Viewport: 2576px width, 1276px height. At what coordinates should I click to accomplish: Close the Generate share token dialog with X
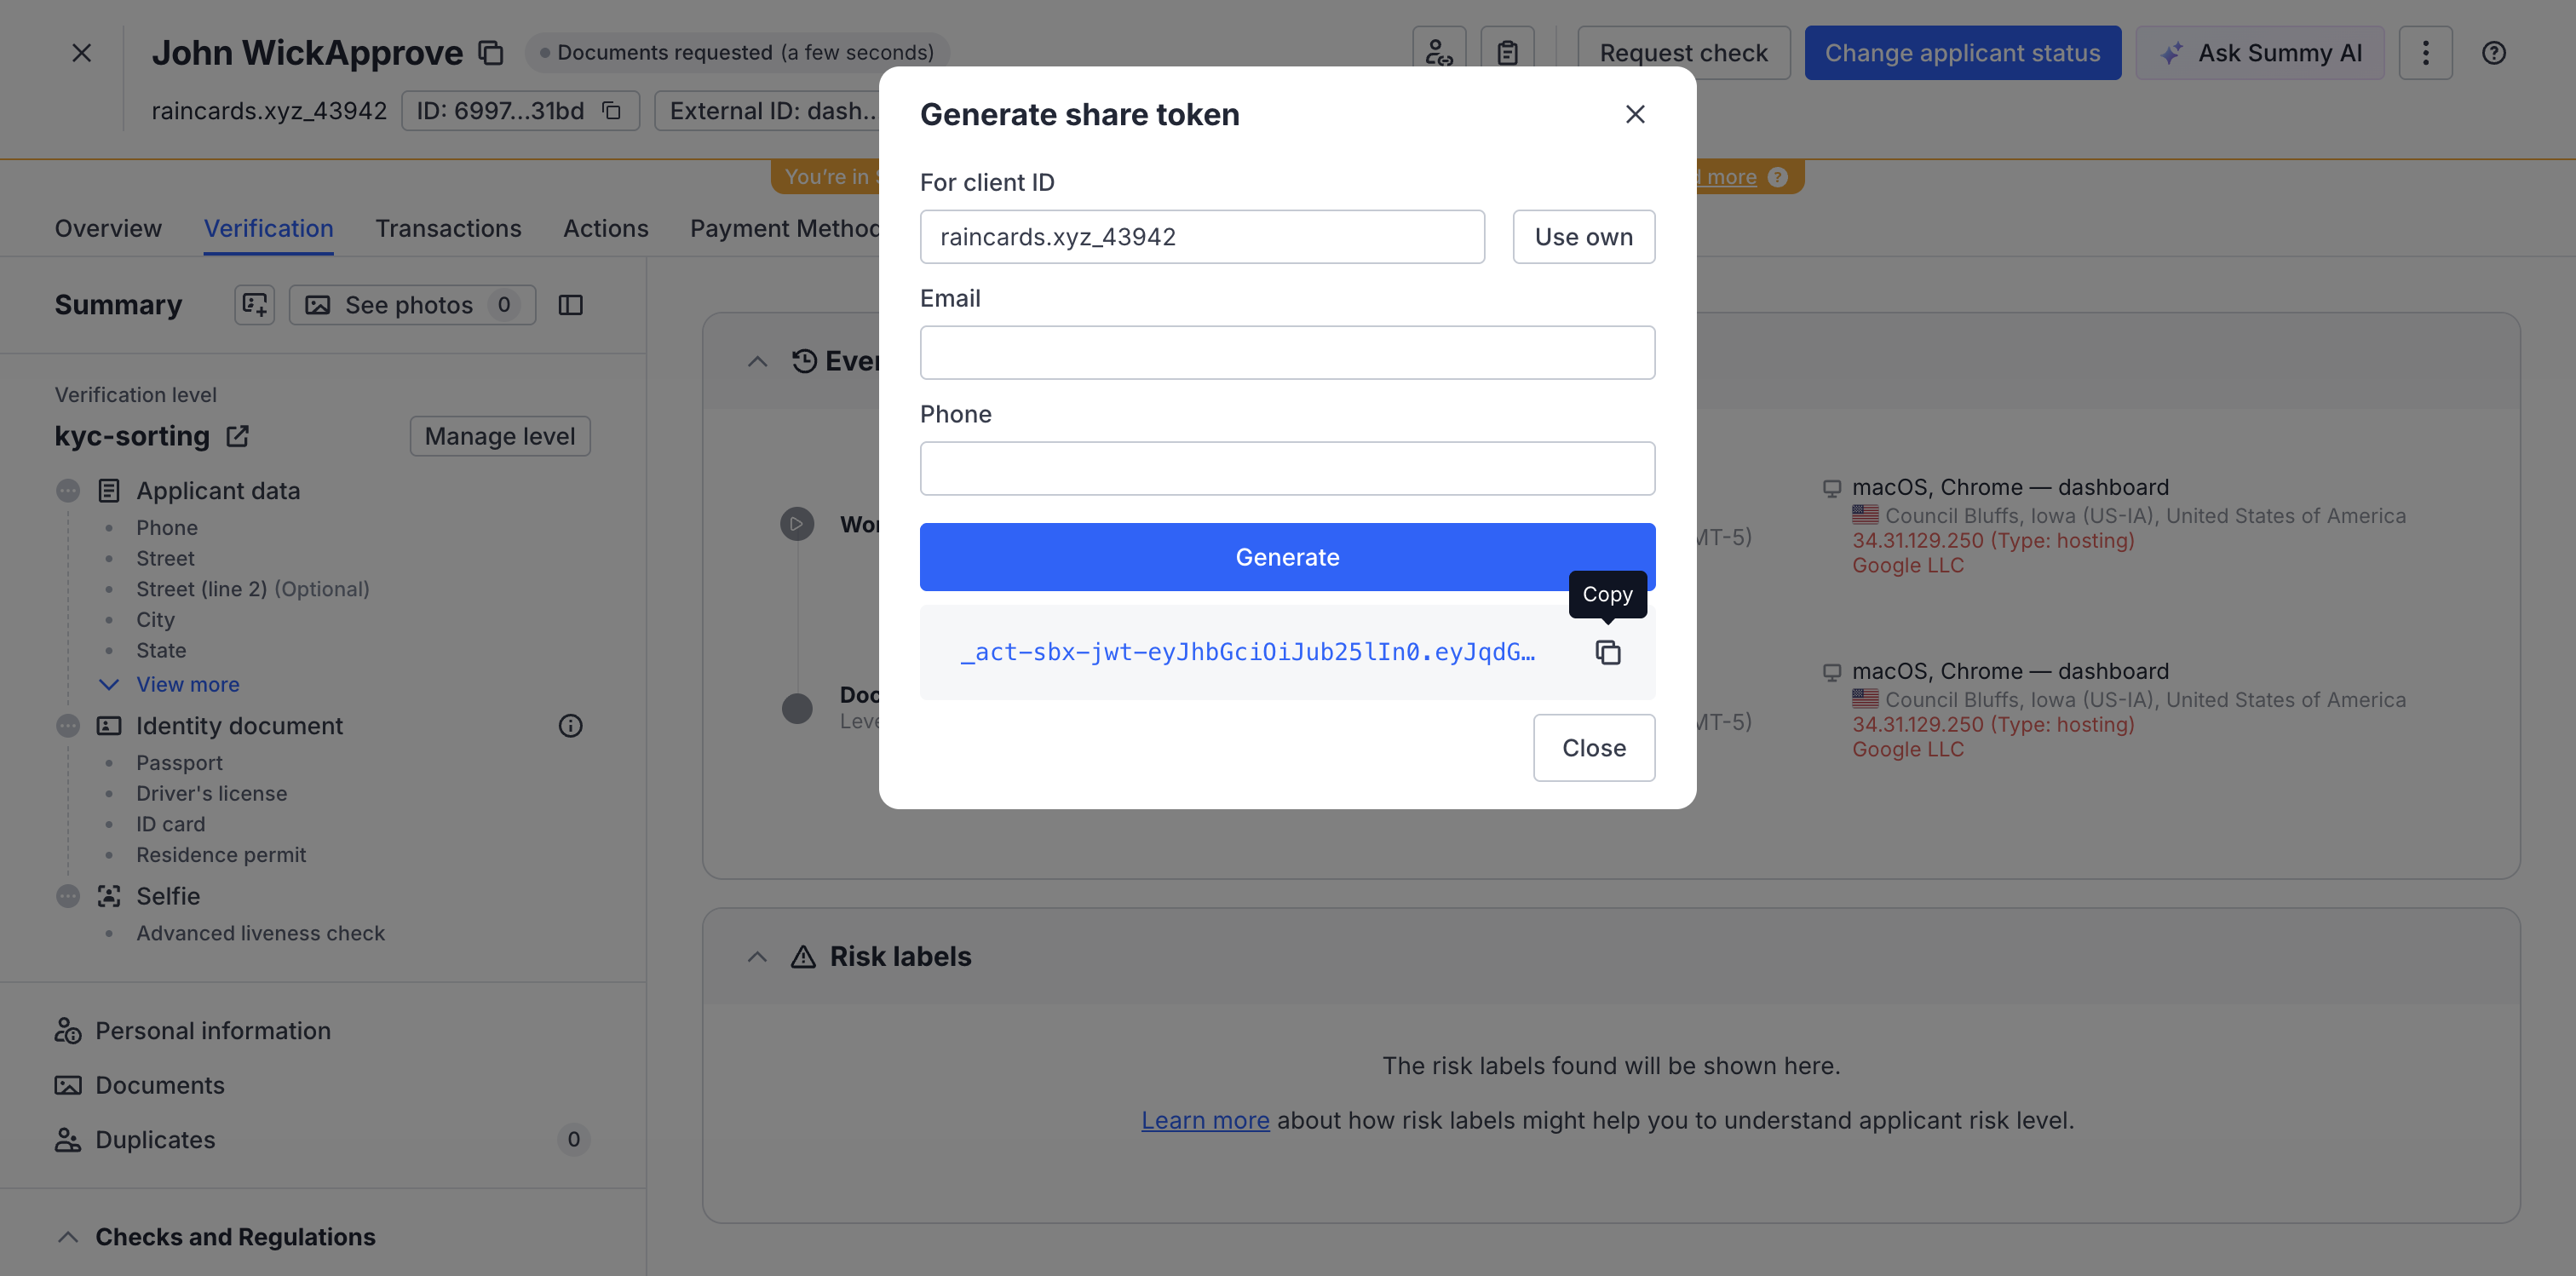point(1635,115)
